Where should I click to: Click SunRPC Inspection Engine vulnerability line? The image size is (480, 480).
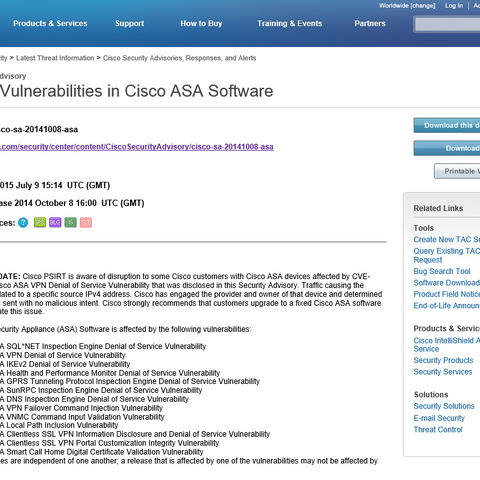pos(101,390)
